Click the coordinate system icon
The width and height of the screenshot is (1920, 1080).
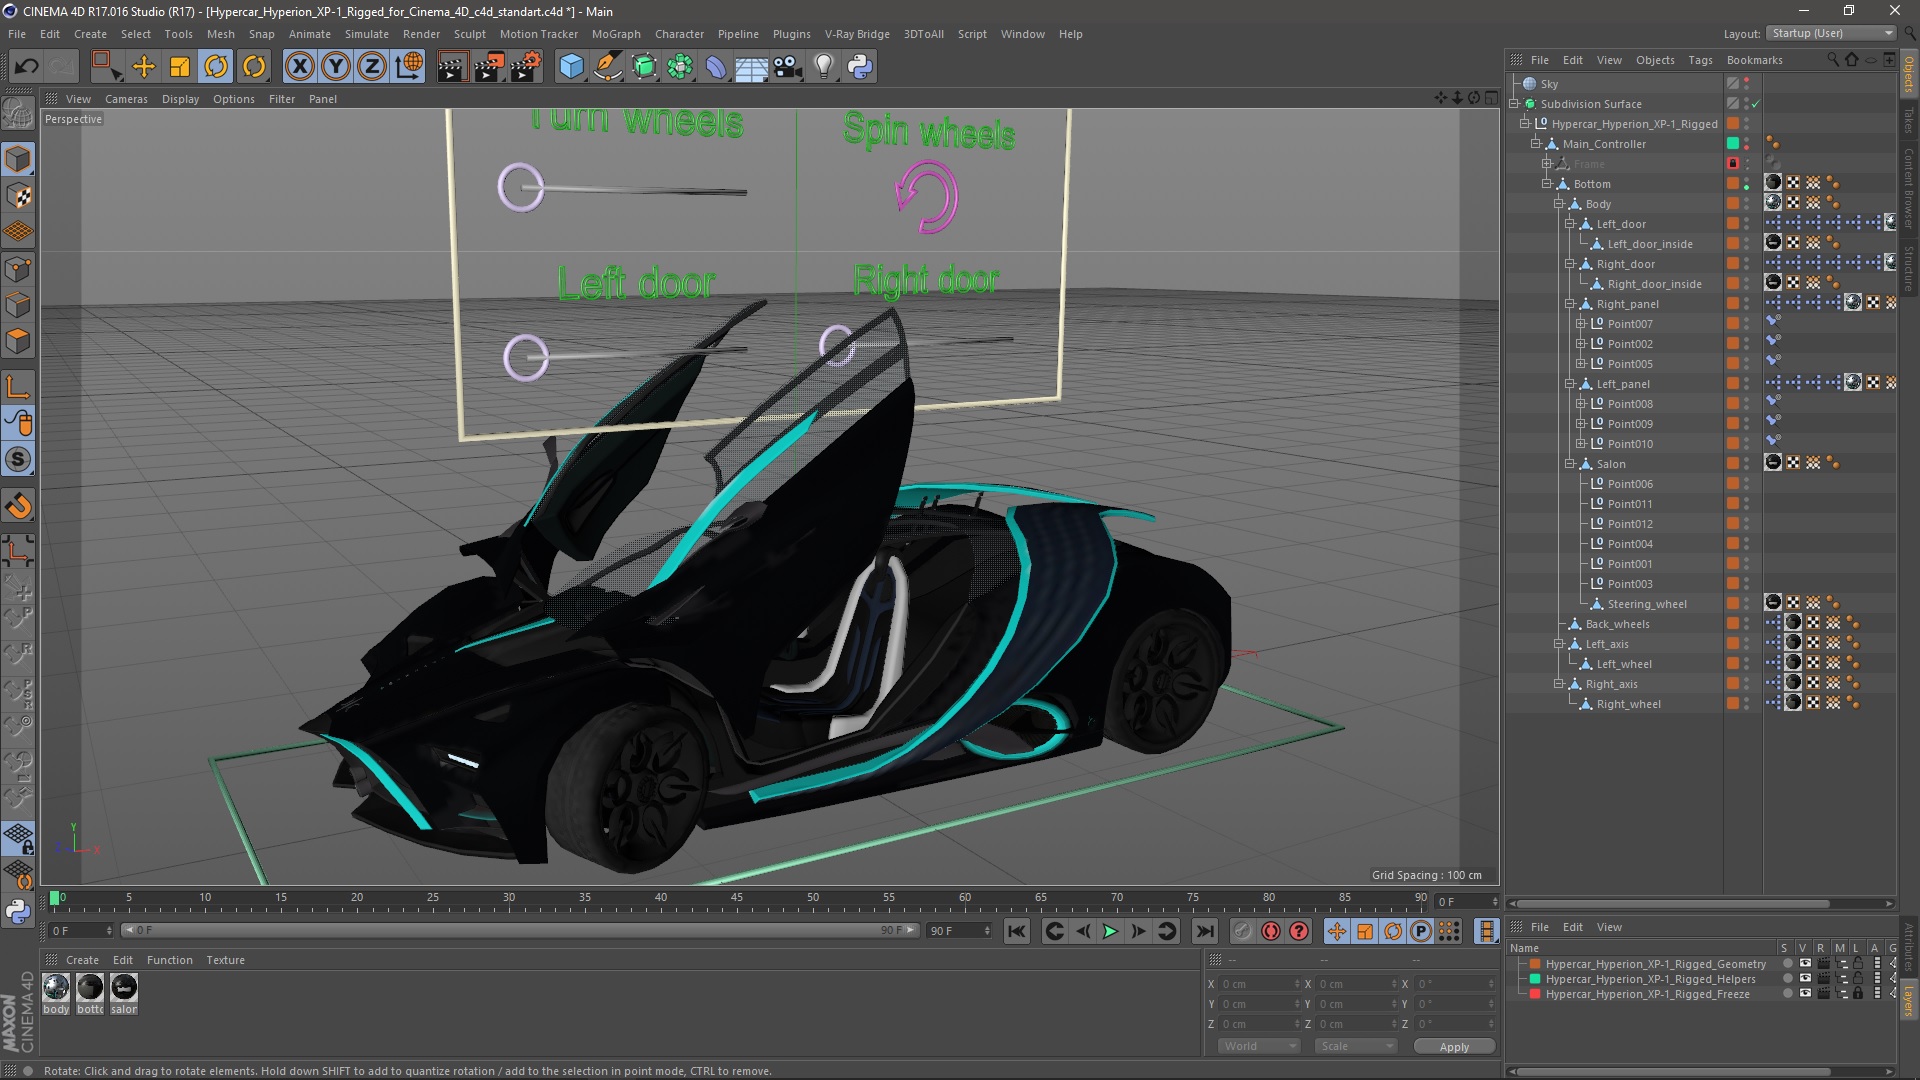pyautogui.click(x=409, y=67)
